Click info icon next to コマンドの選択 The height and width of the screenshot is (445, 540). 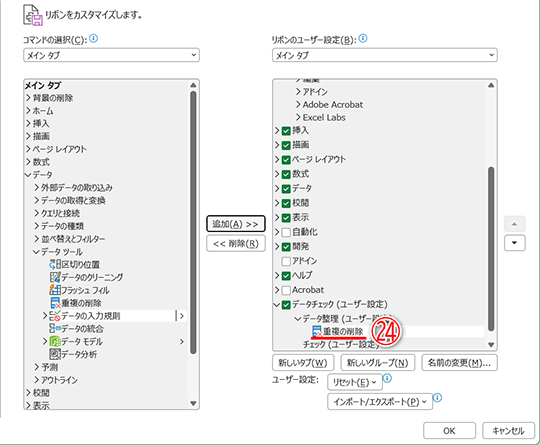point(93,38)
